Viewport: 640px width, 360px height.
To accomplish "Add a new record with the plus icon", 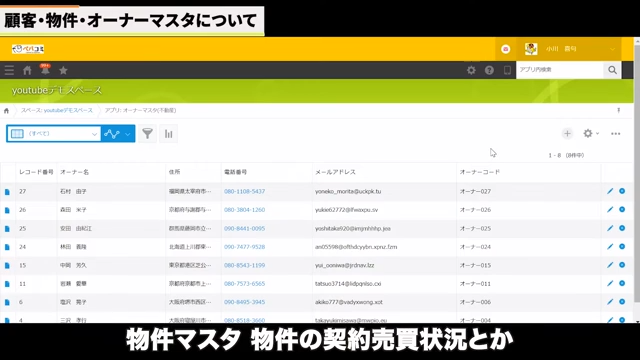I will [x=567, y=133].
